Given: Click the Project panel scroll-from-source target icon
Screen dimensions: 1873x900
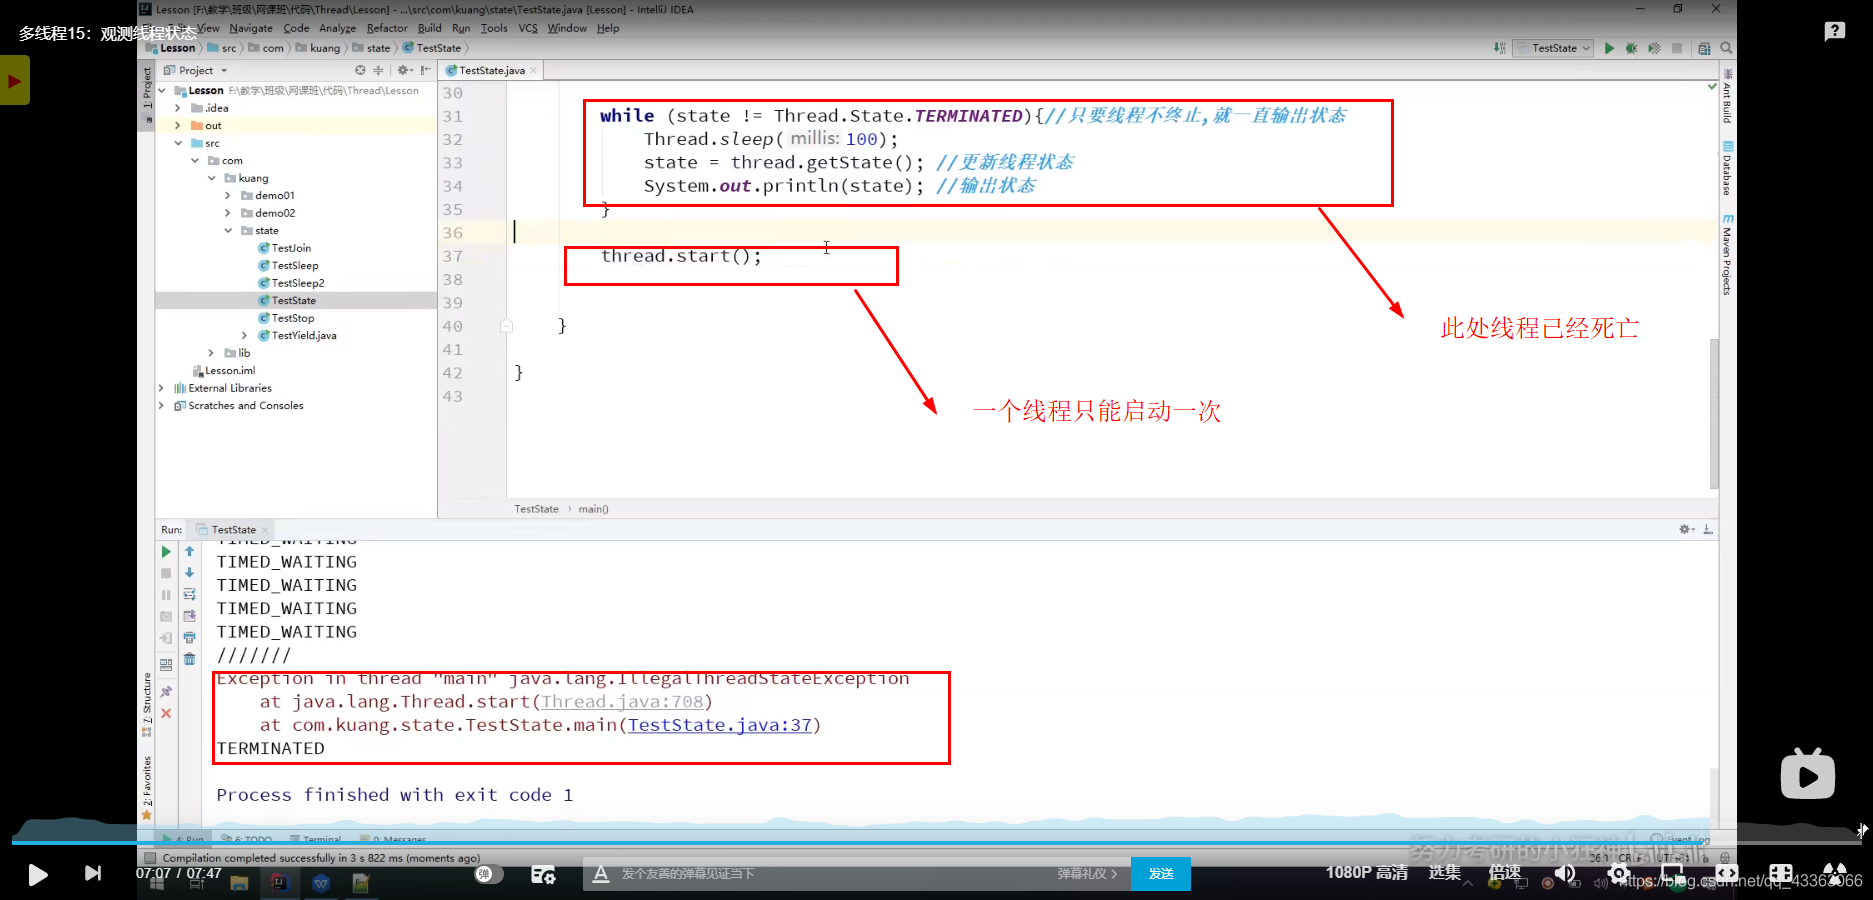Looking at the screenshot, I should click(360, 70).
